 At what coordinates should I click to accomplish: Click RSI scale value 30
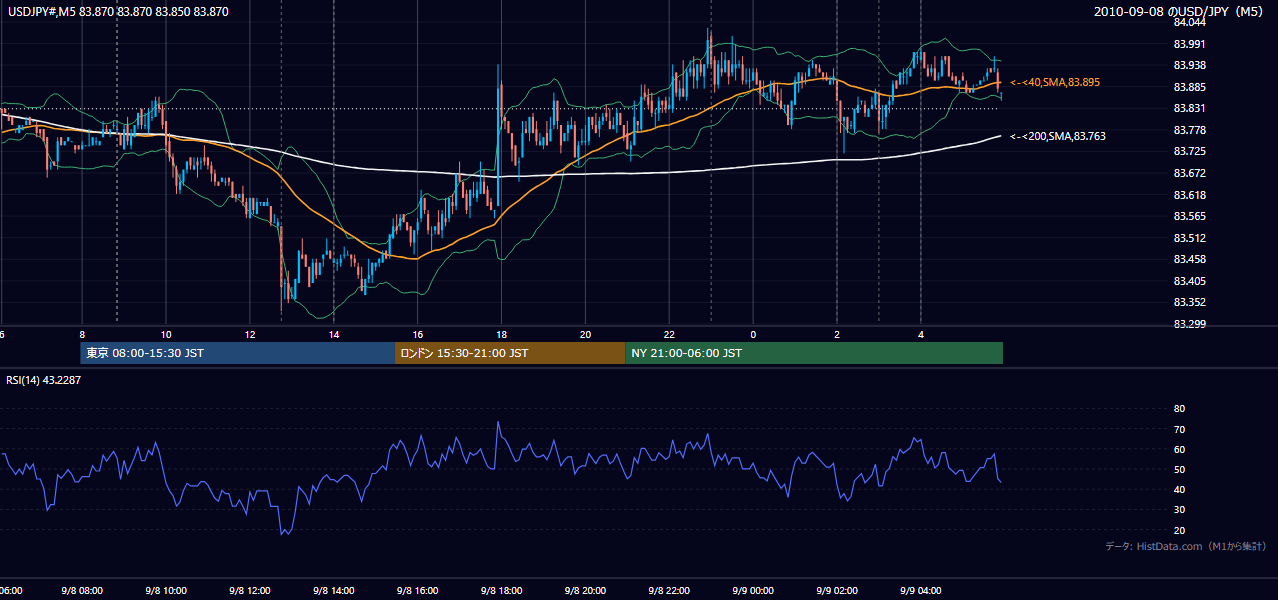[1179, 510]
